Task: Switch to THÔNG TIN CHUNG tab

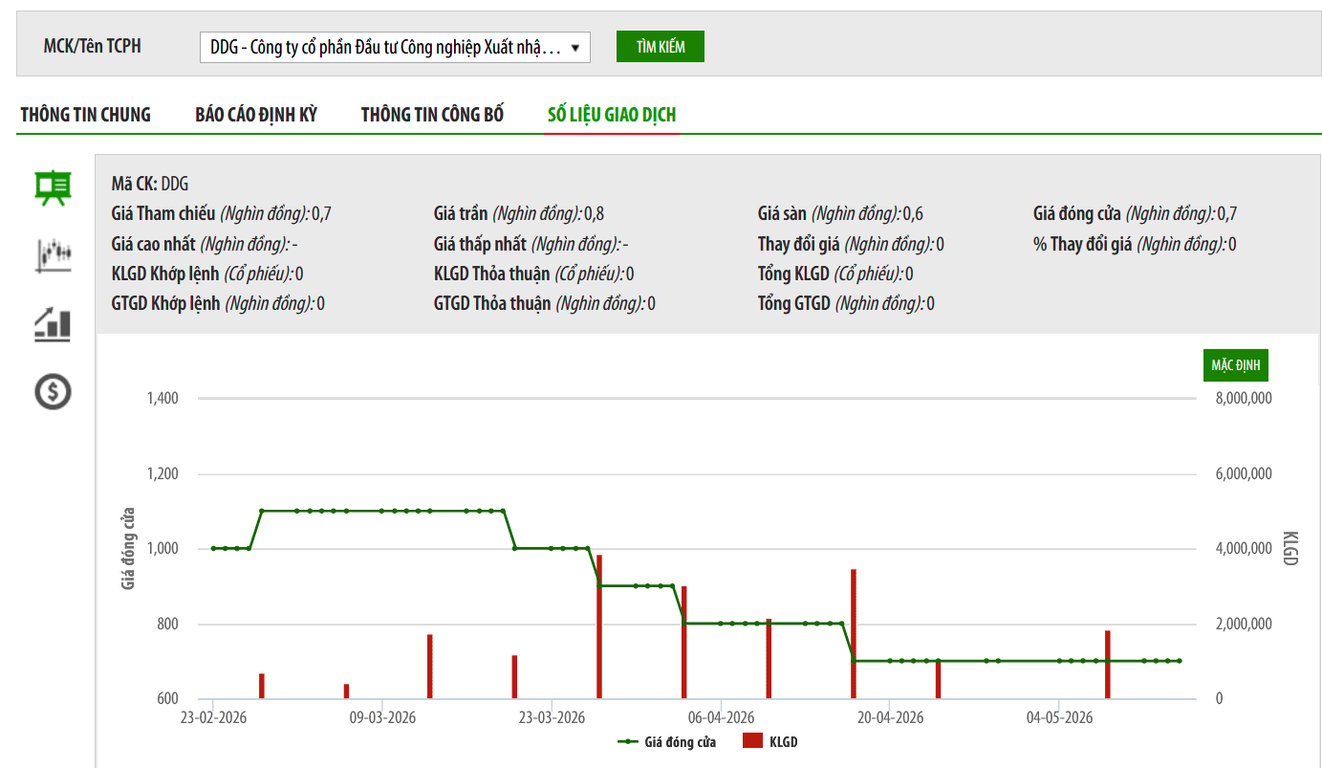Action: point(86,114)
